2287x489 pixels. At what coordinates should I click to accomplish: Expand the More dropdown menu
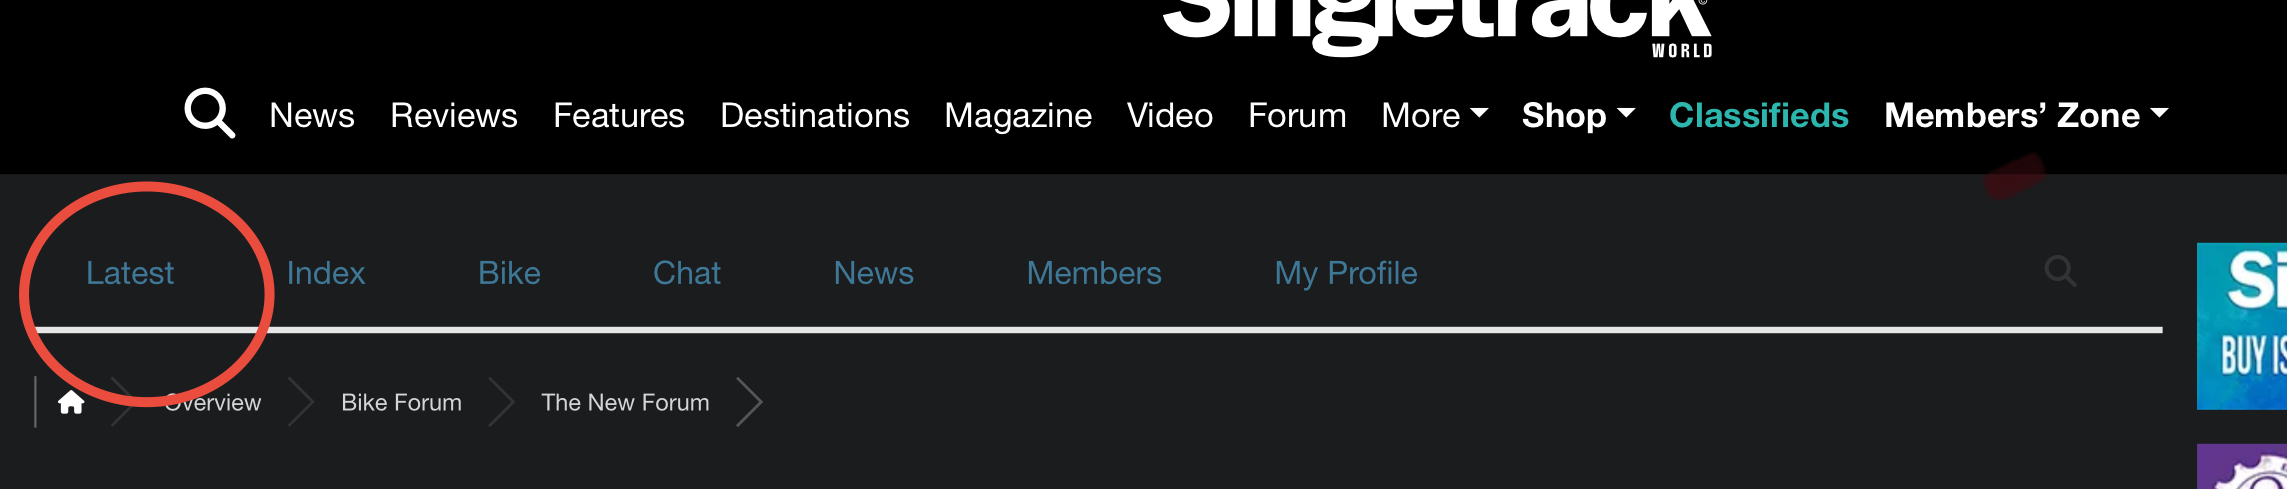click(x=1434, y=115)
